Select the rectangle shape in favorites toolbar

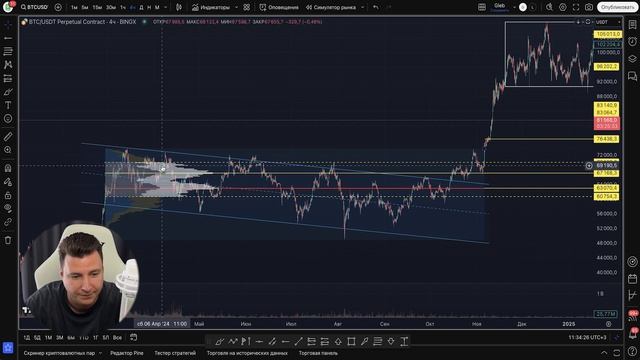point(351,341)
